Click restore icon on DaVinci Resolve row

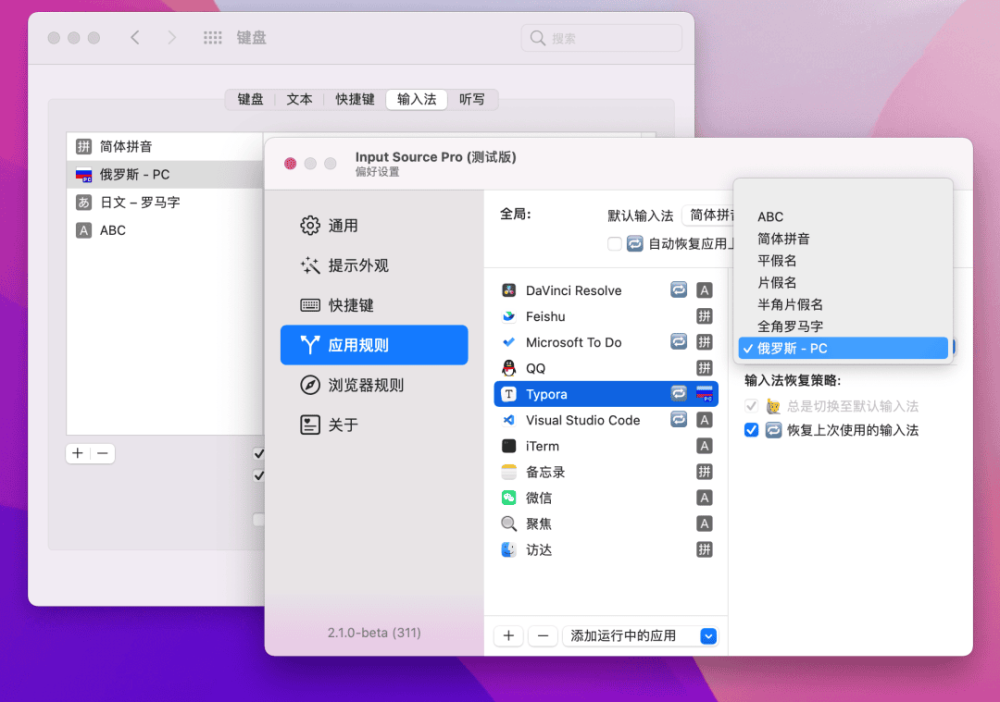(679, 290)
